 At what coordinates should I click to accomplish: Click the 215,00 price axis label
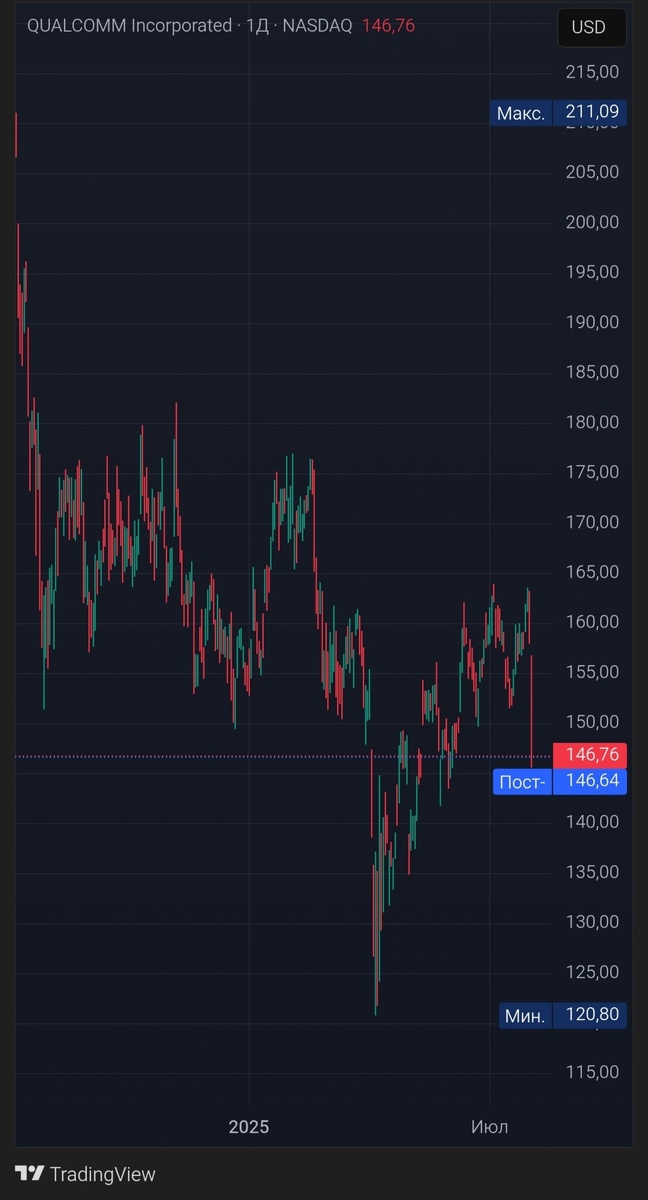pyautogui.click(x=592, y=72)
